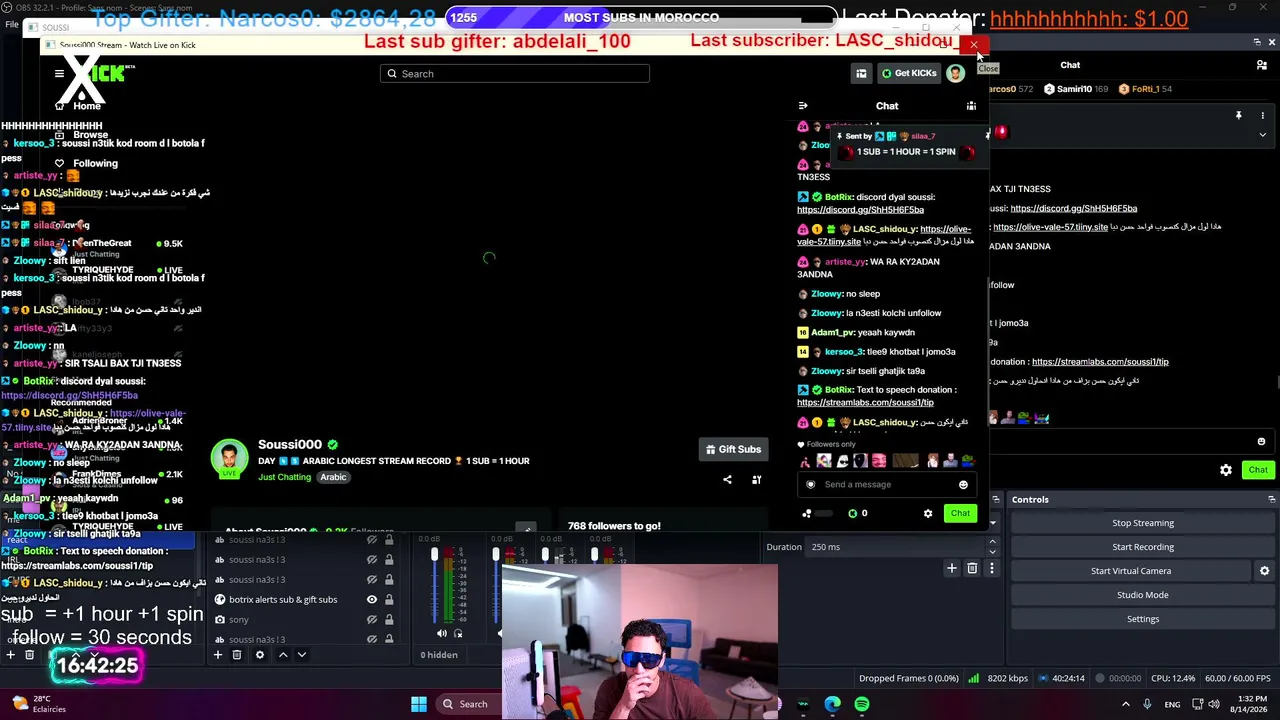The height and width of the screenshot is (720, 1280).
Task: Remove the scene transition with trash icon
Action: coord(972,568)
